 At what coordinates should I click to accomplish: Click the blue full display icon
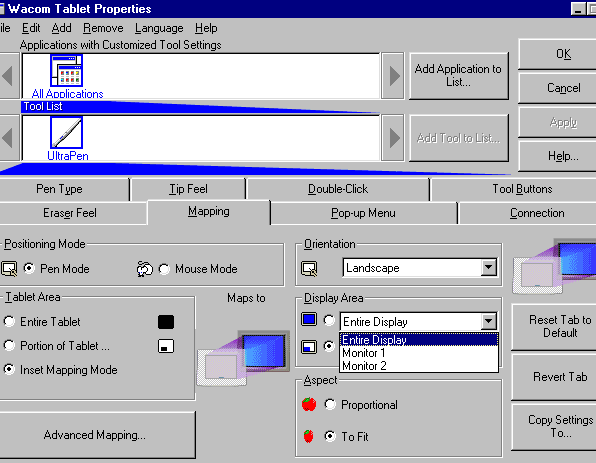tap(309, 319)
